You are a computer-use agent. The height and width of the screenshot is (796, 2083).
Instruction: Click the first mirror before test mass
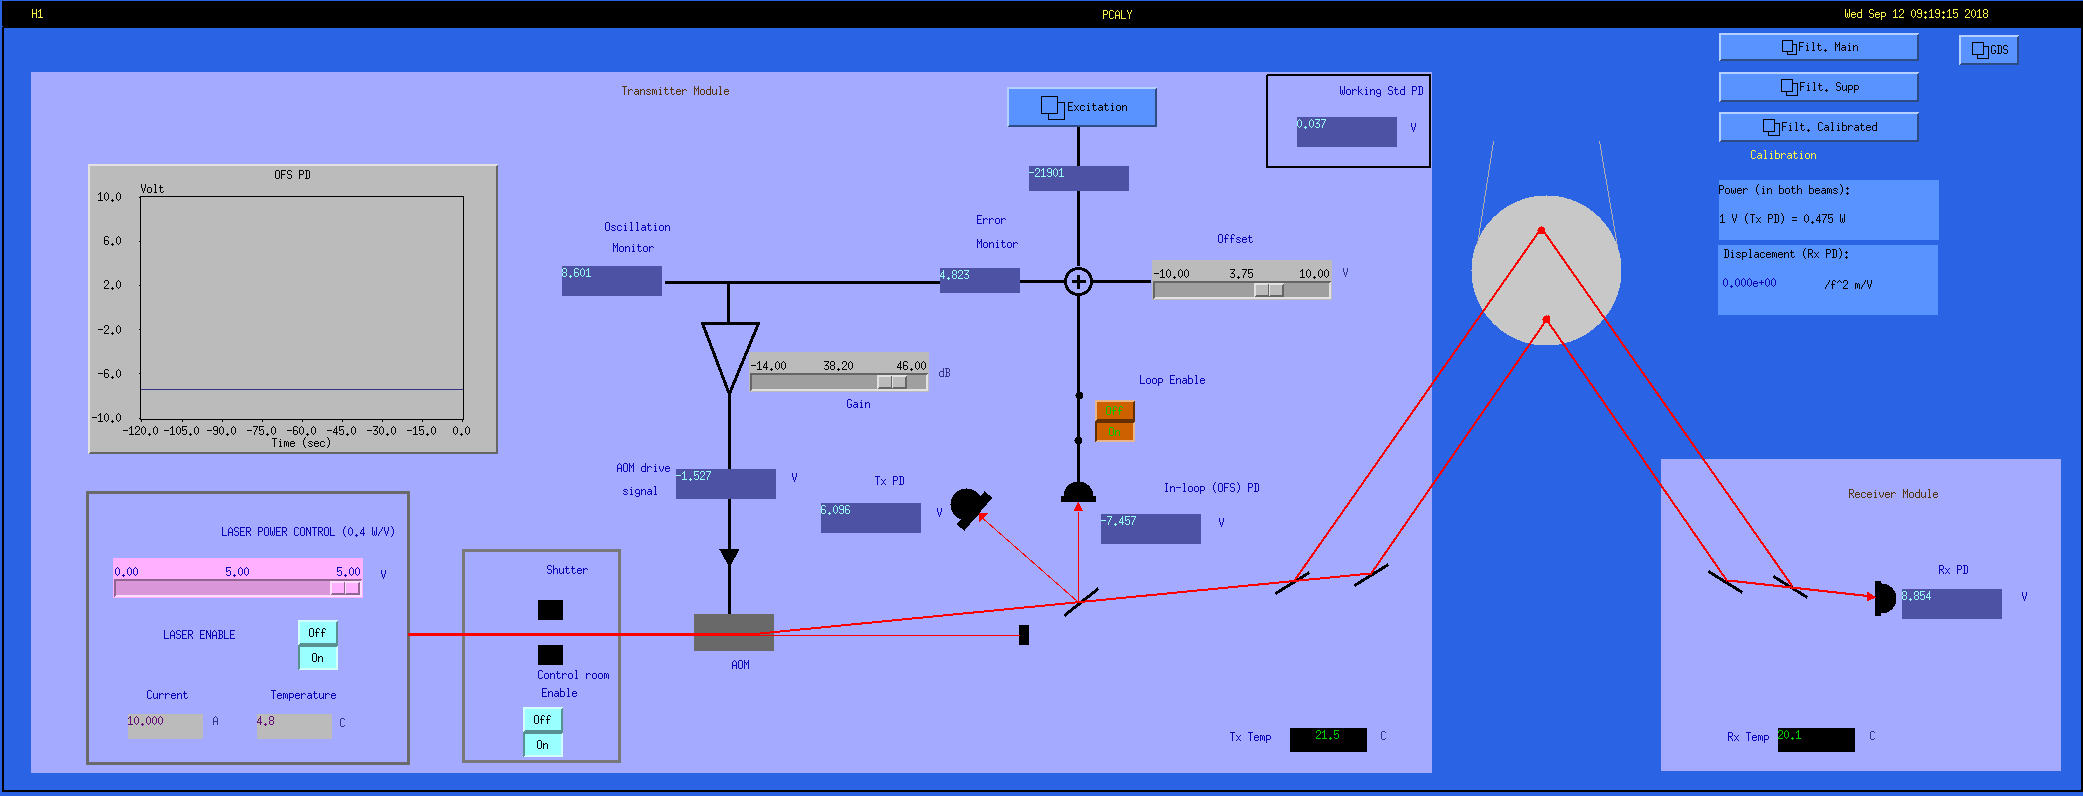coord(1293,582)
